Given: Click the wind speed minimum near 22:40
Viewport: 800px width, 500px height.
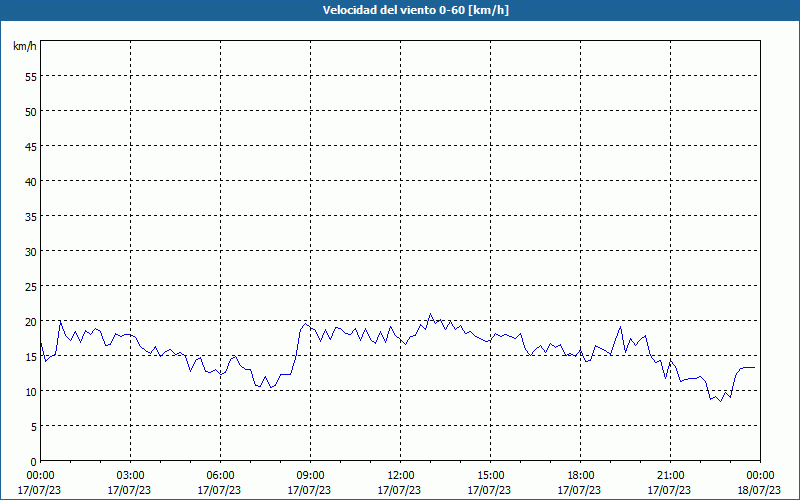Looking at the screenshot, I should (721, 402).
